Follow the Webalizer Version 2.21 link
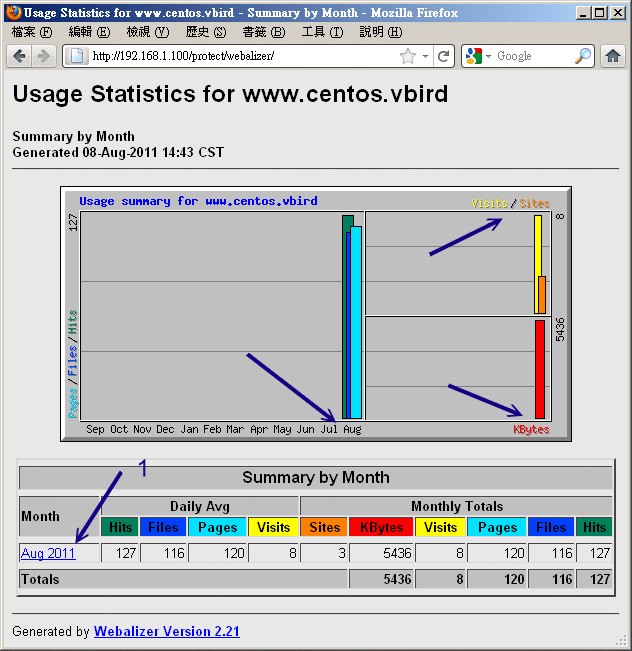Viewport: 632px width, 651px height. coord(166,631)
